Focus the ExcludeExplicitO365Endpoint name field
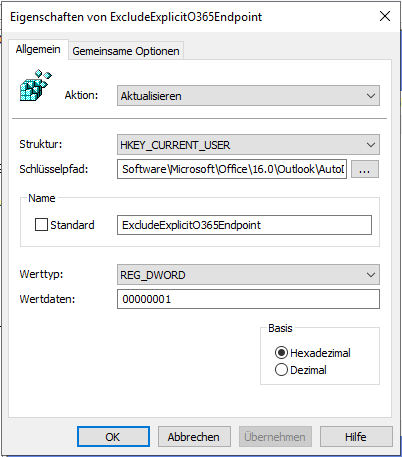The height and width of the screenshot is (457, 402). click(x=244, y=225)
